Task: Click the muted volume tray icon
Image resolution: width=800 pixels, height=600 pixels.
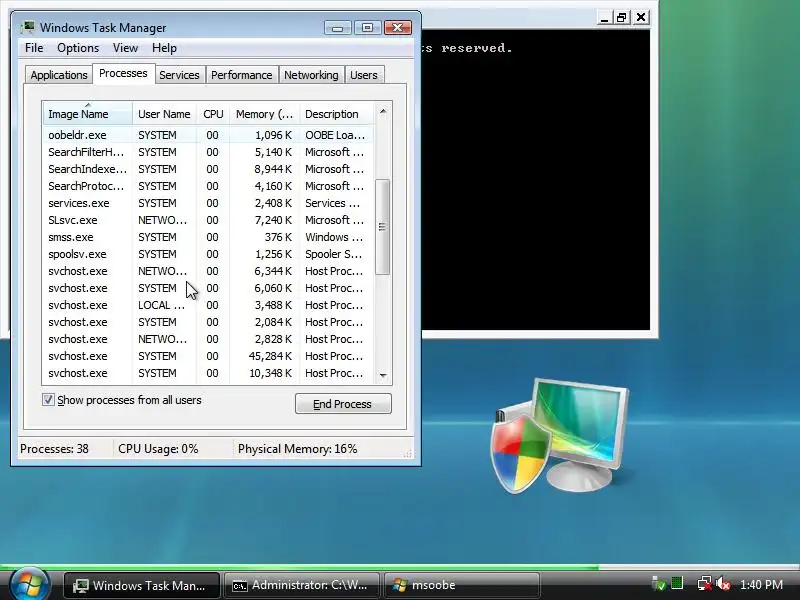Action: 723,584
